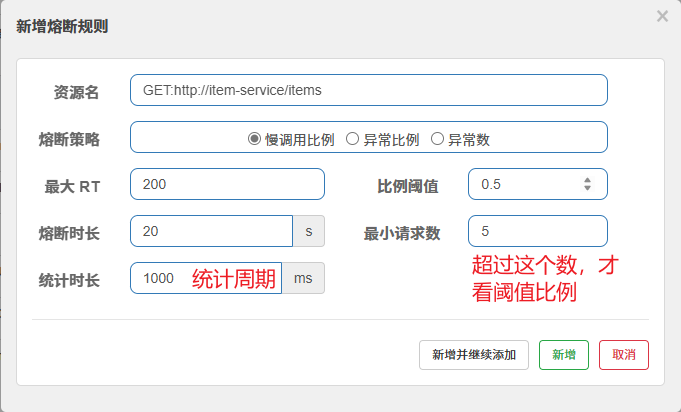Screen dimensions: 681x412
Task: Click the 'ms' unit addon of 统计时长
Action: pos(303,278)
